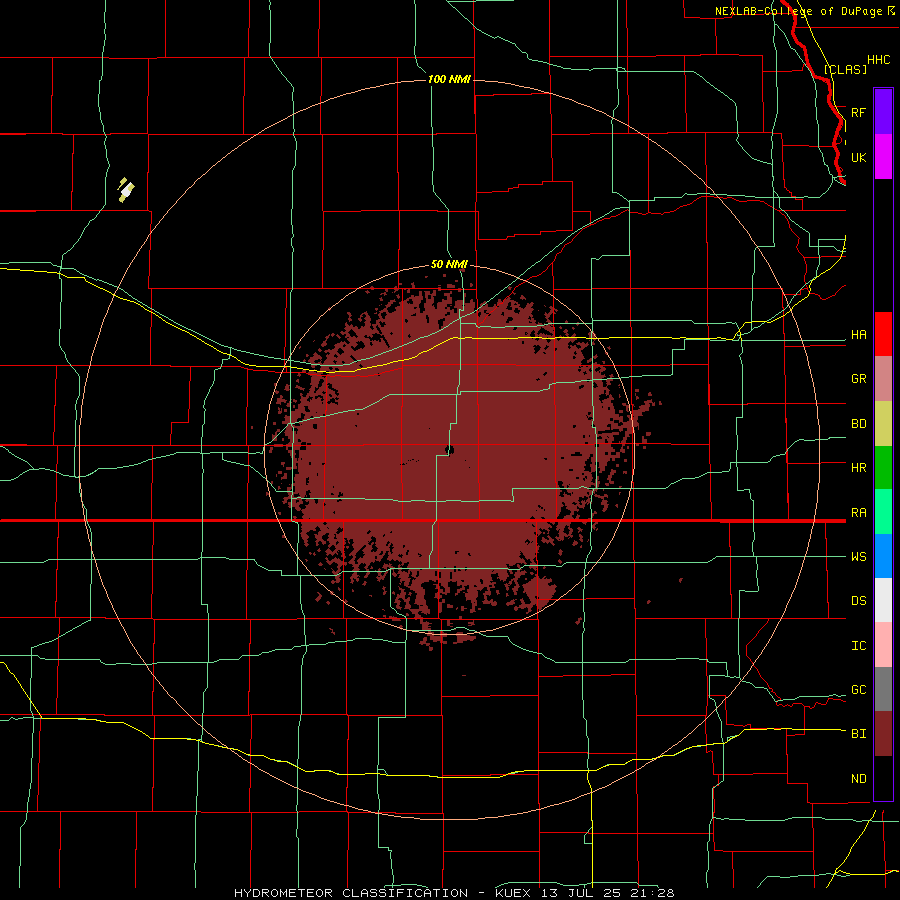Image resolution: width=900 pixels, height=900 pixels.
Task: Click the 100 NMI range ring label
Action: pos(449,79)
